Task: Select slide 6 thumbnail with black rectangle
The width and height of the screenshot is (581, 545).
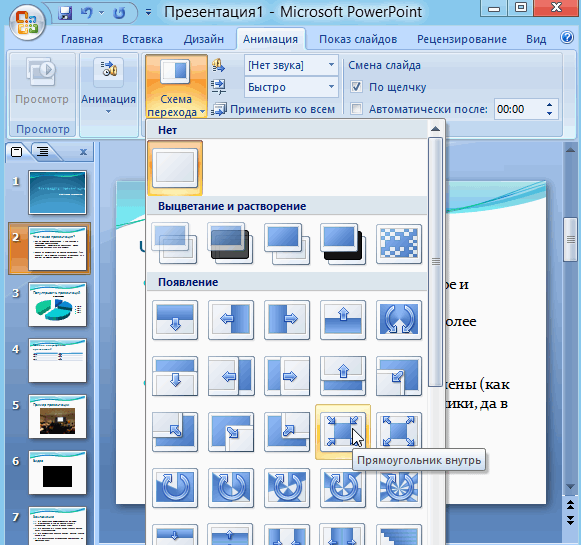Action: click(x=57, y=472)
